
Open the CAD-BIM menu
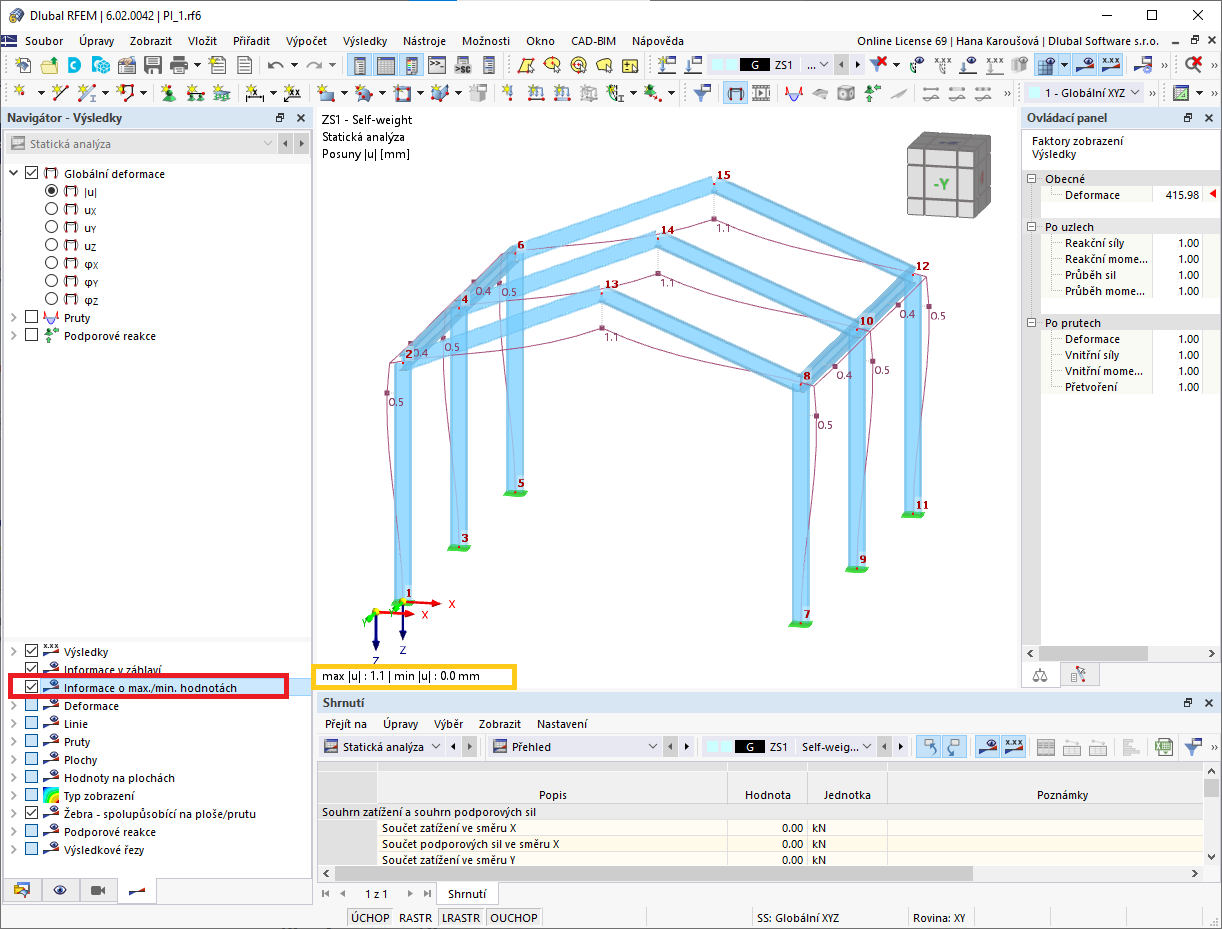[593, 41]
